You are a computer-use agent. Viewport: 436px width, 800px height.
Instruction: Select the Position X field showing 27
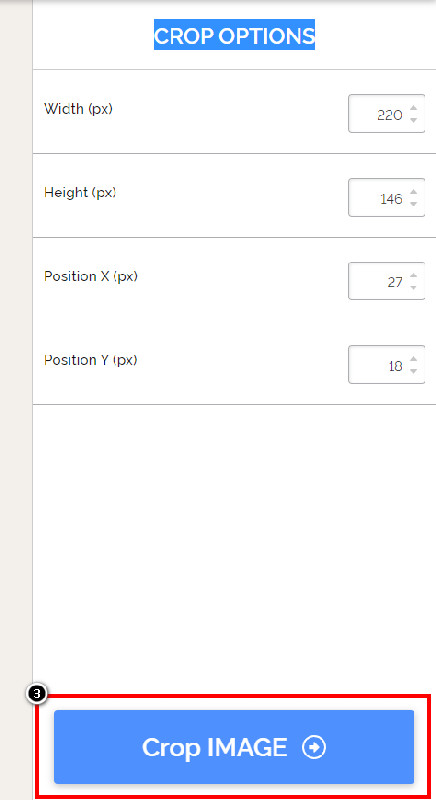[387, 281]
